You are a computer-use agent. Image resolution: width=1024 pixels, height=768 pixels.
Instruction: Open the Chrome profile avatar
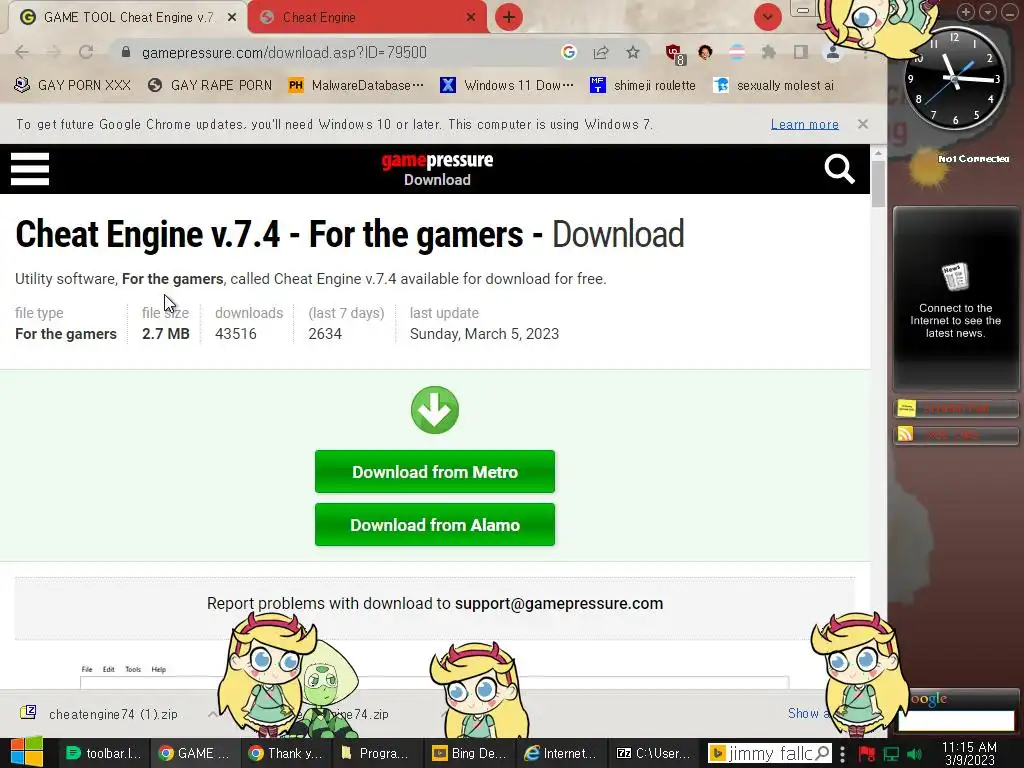(833, 53)
